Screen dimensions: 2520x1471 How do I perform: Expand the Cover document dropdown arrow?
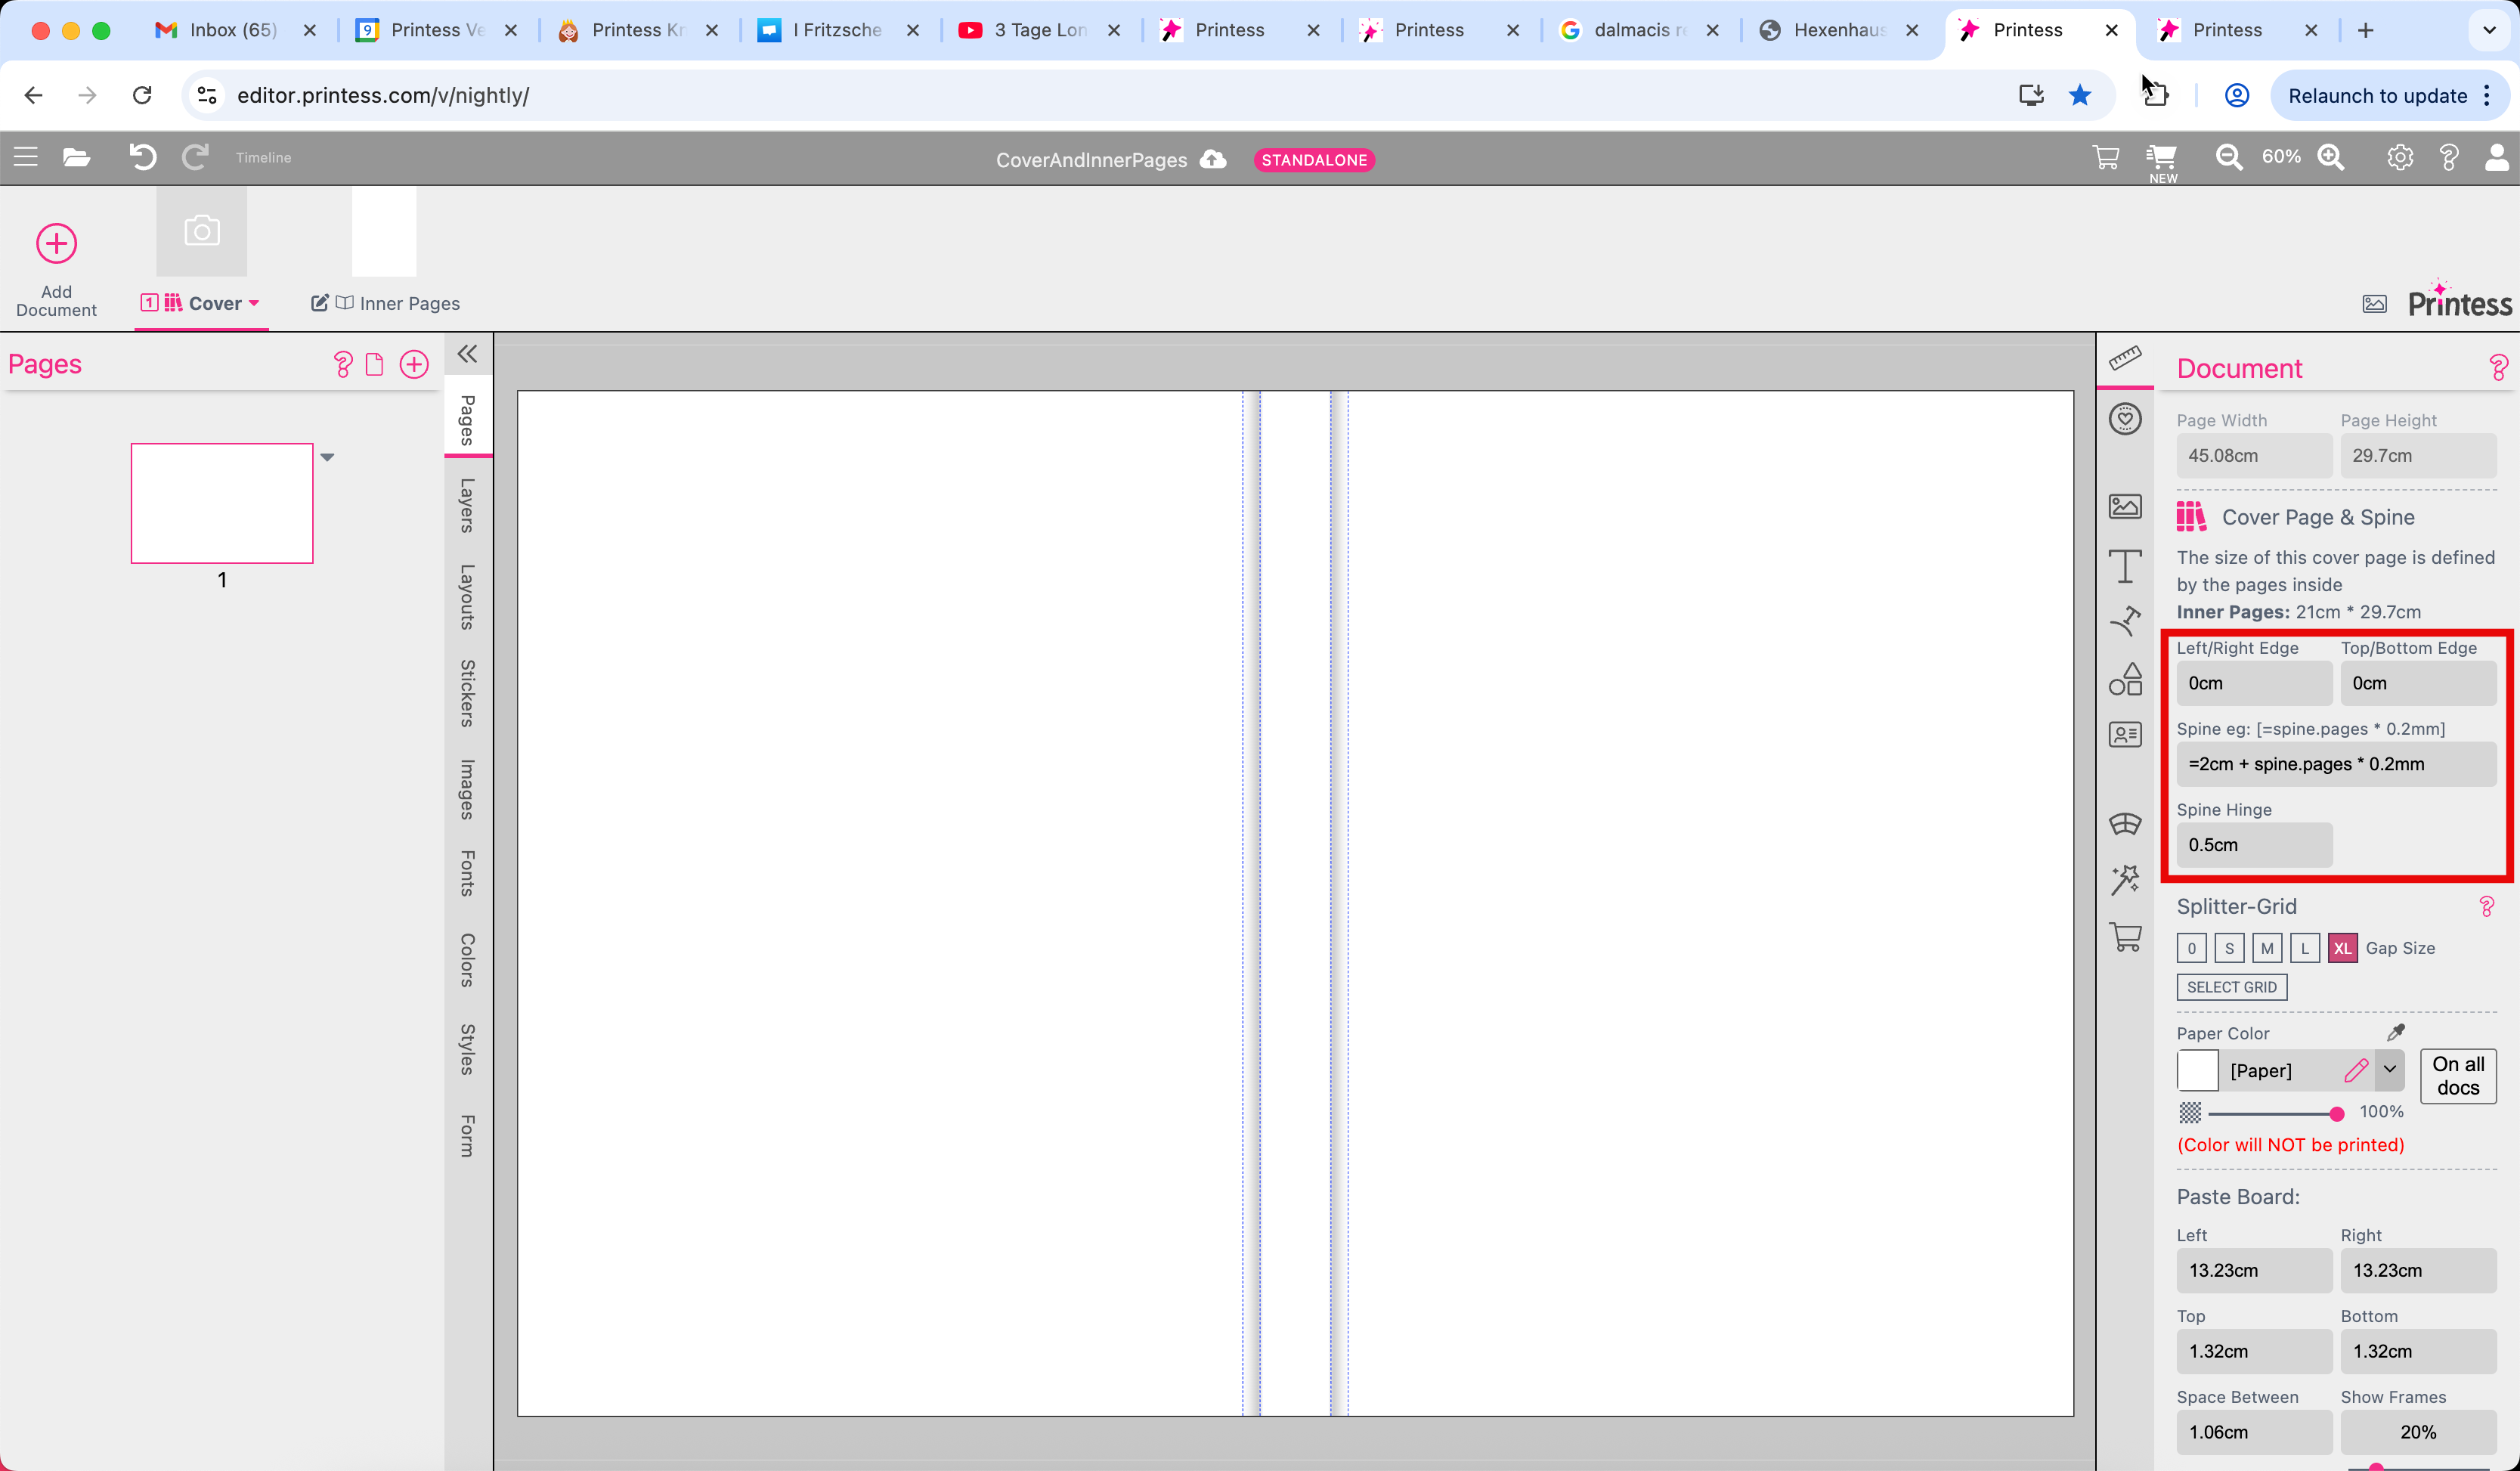pos(254,303)
